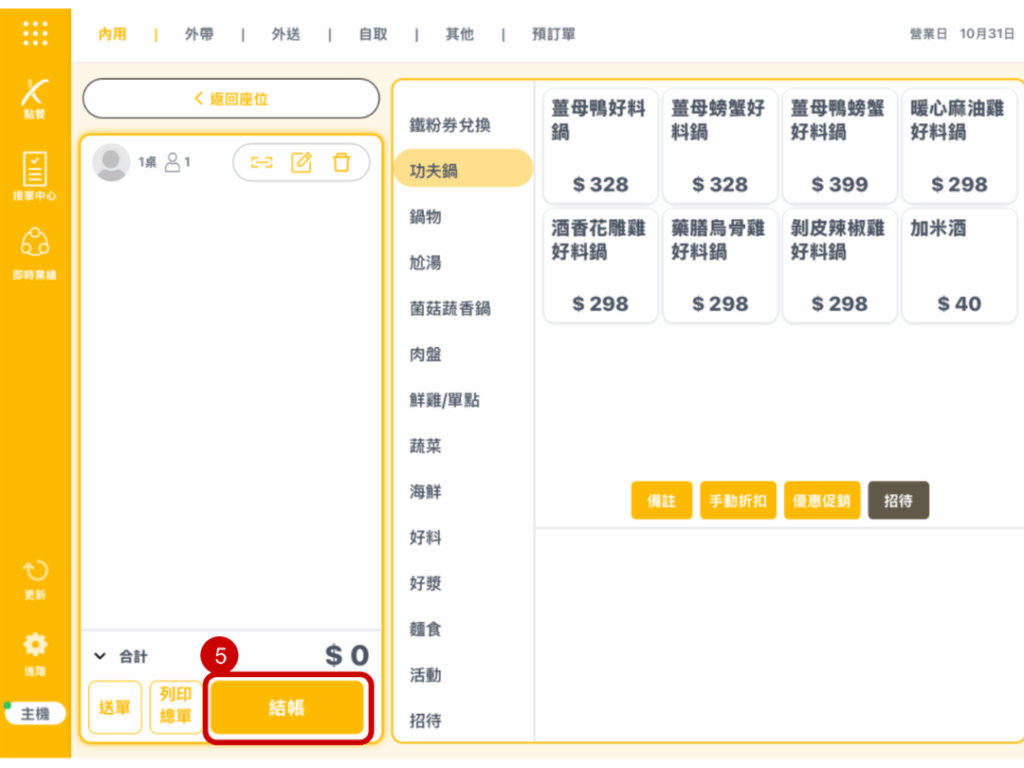Click the pencil edit icon for table
Image resolution: width=1024 pixels, height=768 pixels.
click(301, 162)
